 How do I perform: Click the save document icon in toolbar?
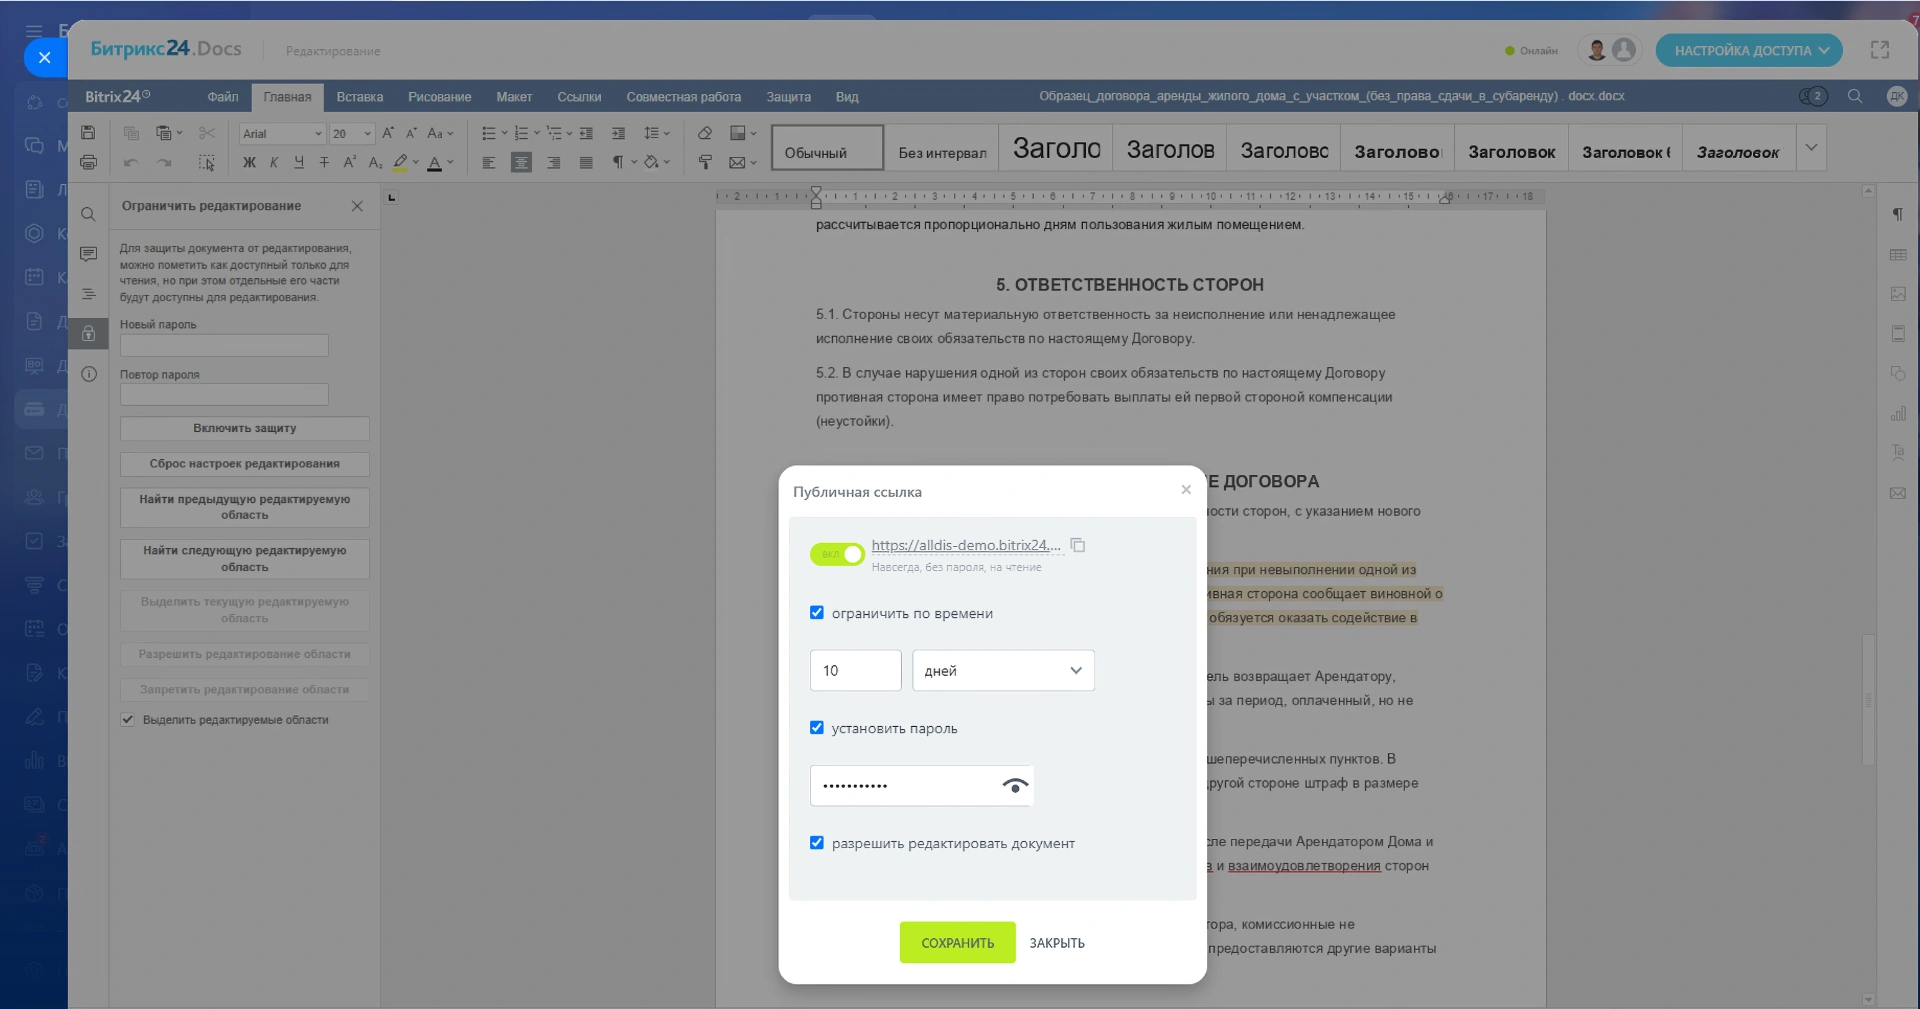click(88, 133)
